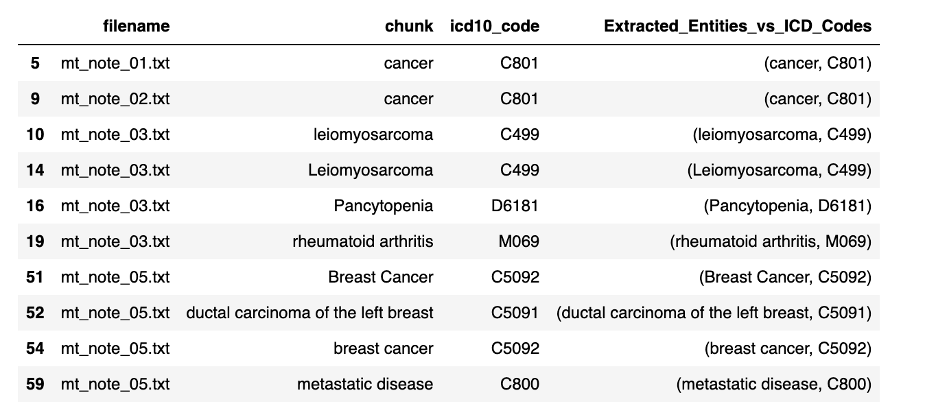Select the ductal carcinoma of the left breast chunk
The height and width of the screenshot is (406, 936).
pyautogui.click(x=310, y=312)
